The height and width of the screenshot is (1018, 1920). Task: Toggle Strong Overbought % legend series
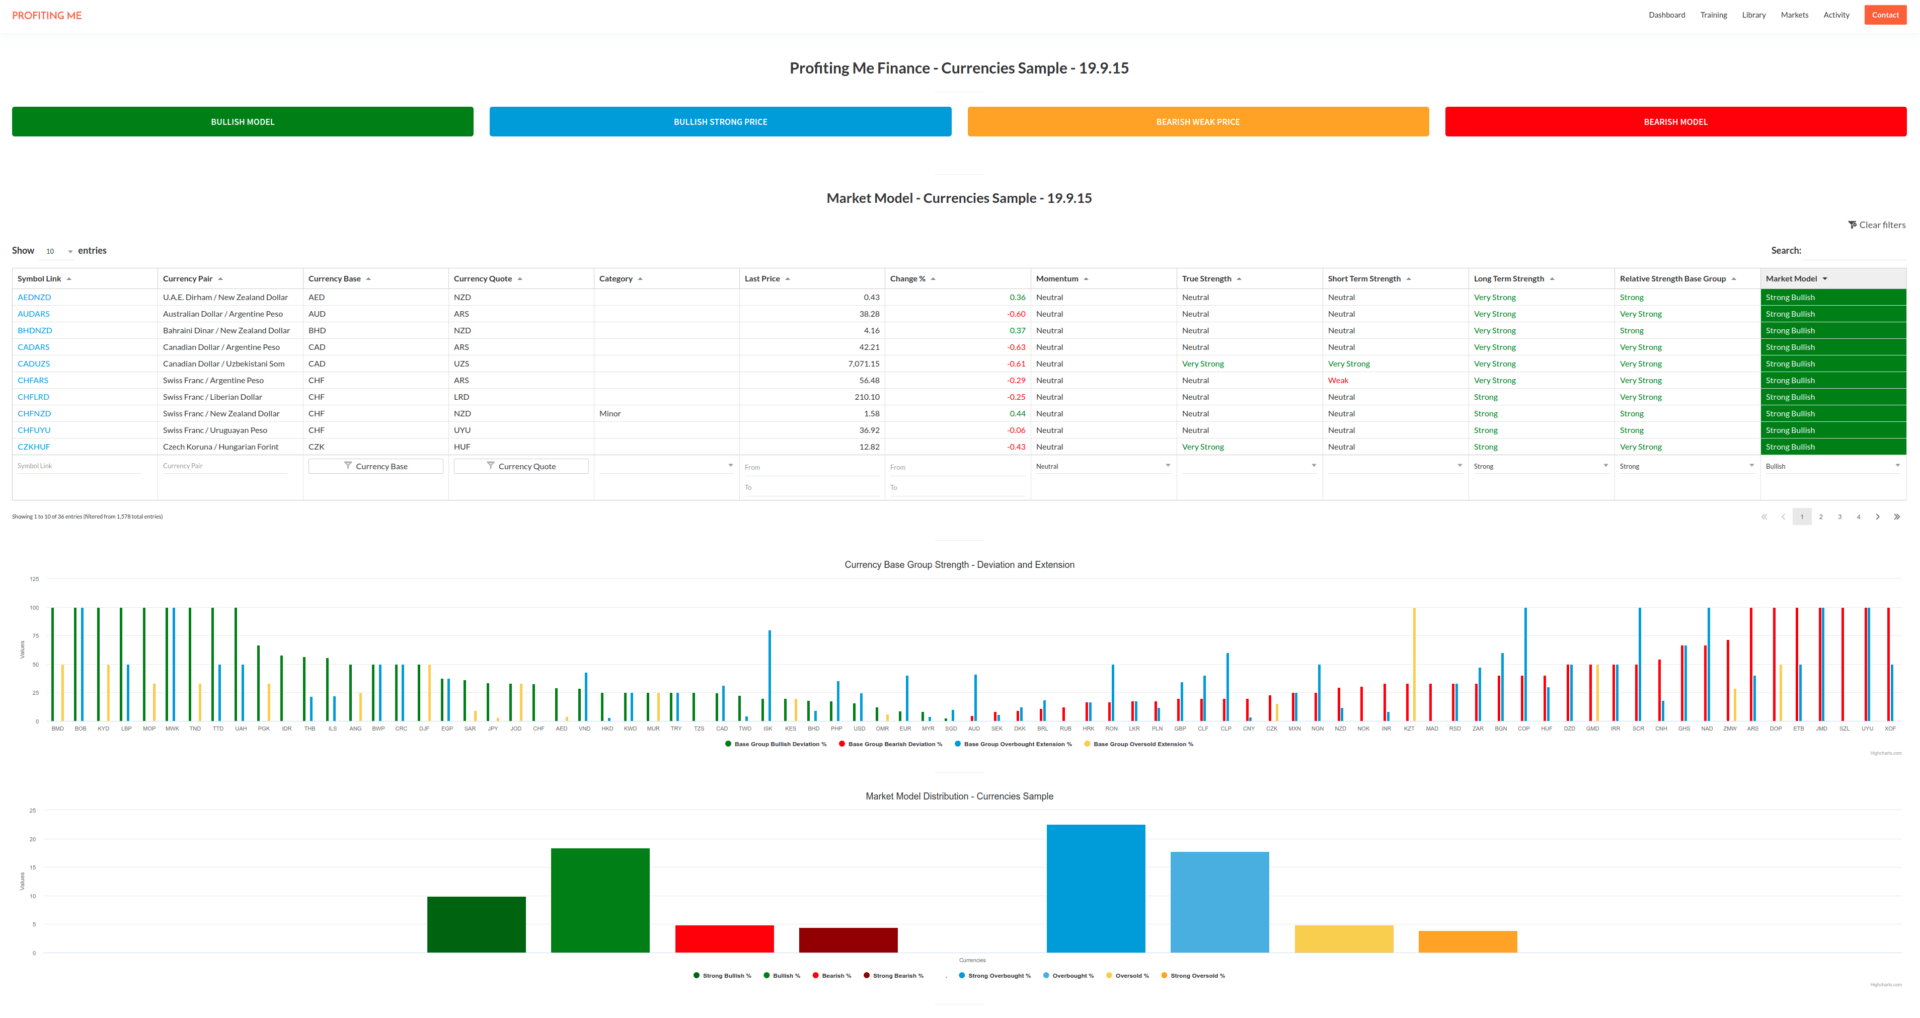click(x=995, y=976)
